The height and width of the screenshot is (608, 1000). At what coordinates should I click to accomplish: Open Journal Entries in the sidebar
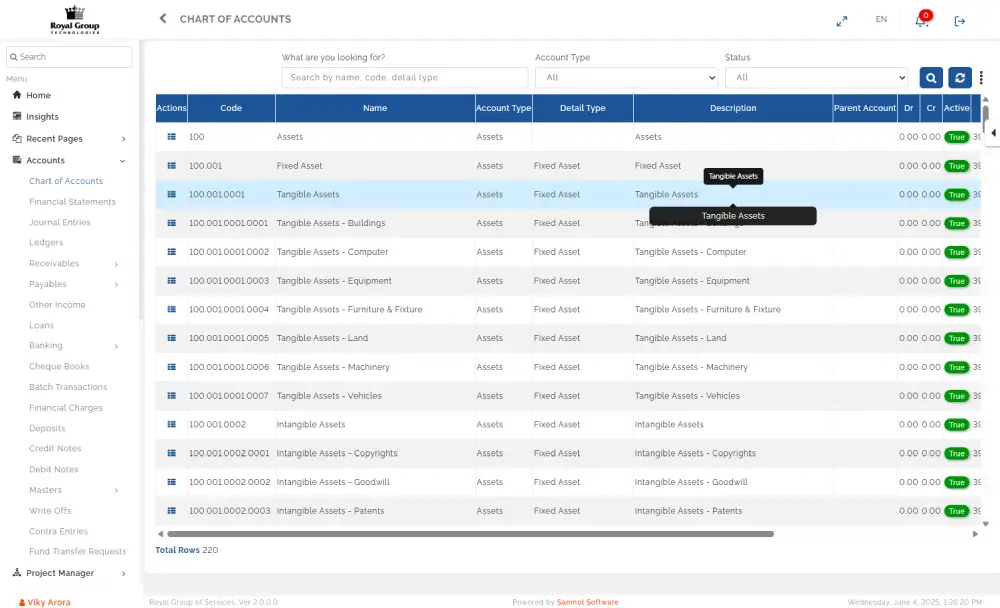[x=60, y=223]
